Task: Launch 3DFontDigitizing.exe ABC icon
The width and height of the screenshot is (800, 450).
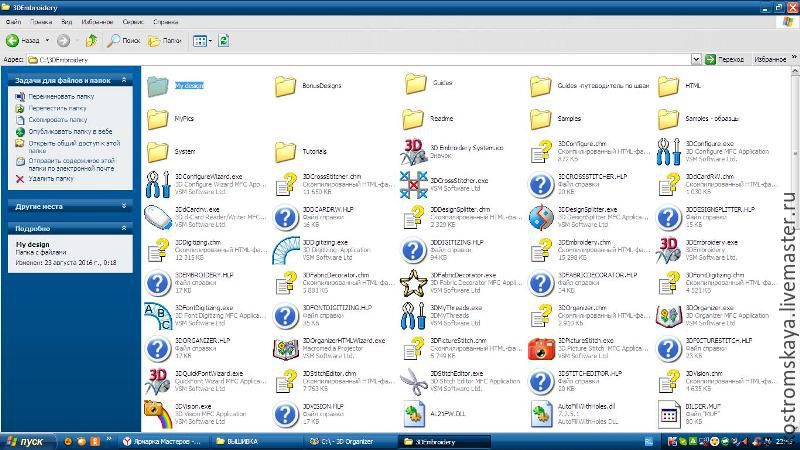Action: click(158, 316)
